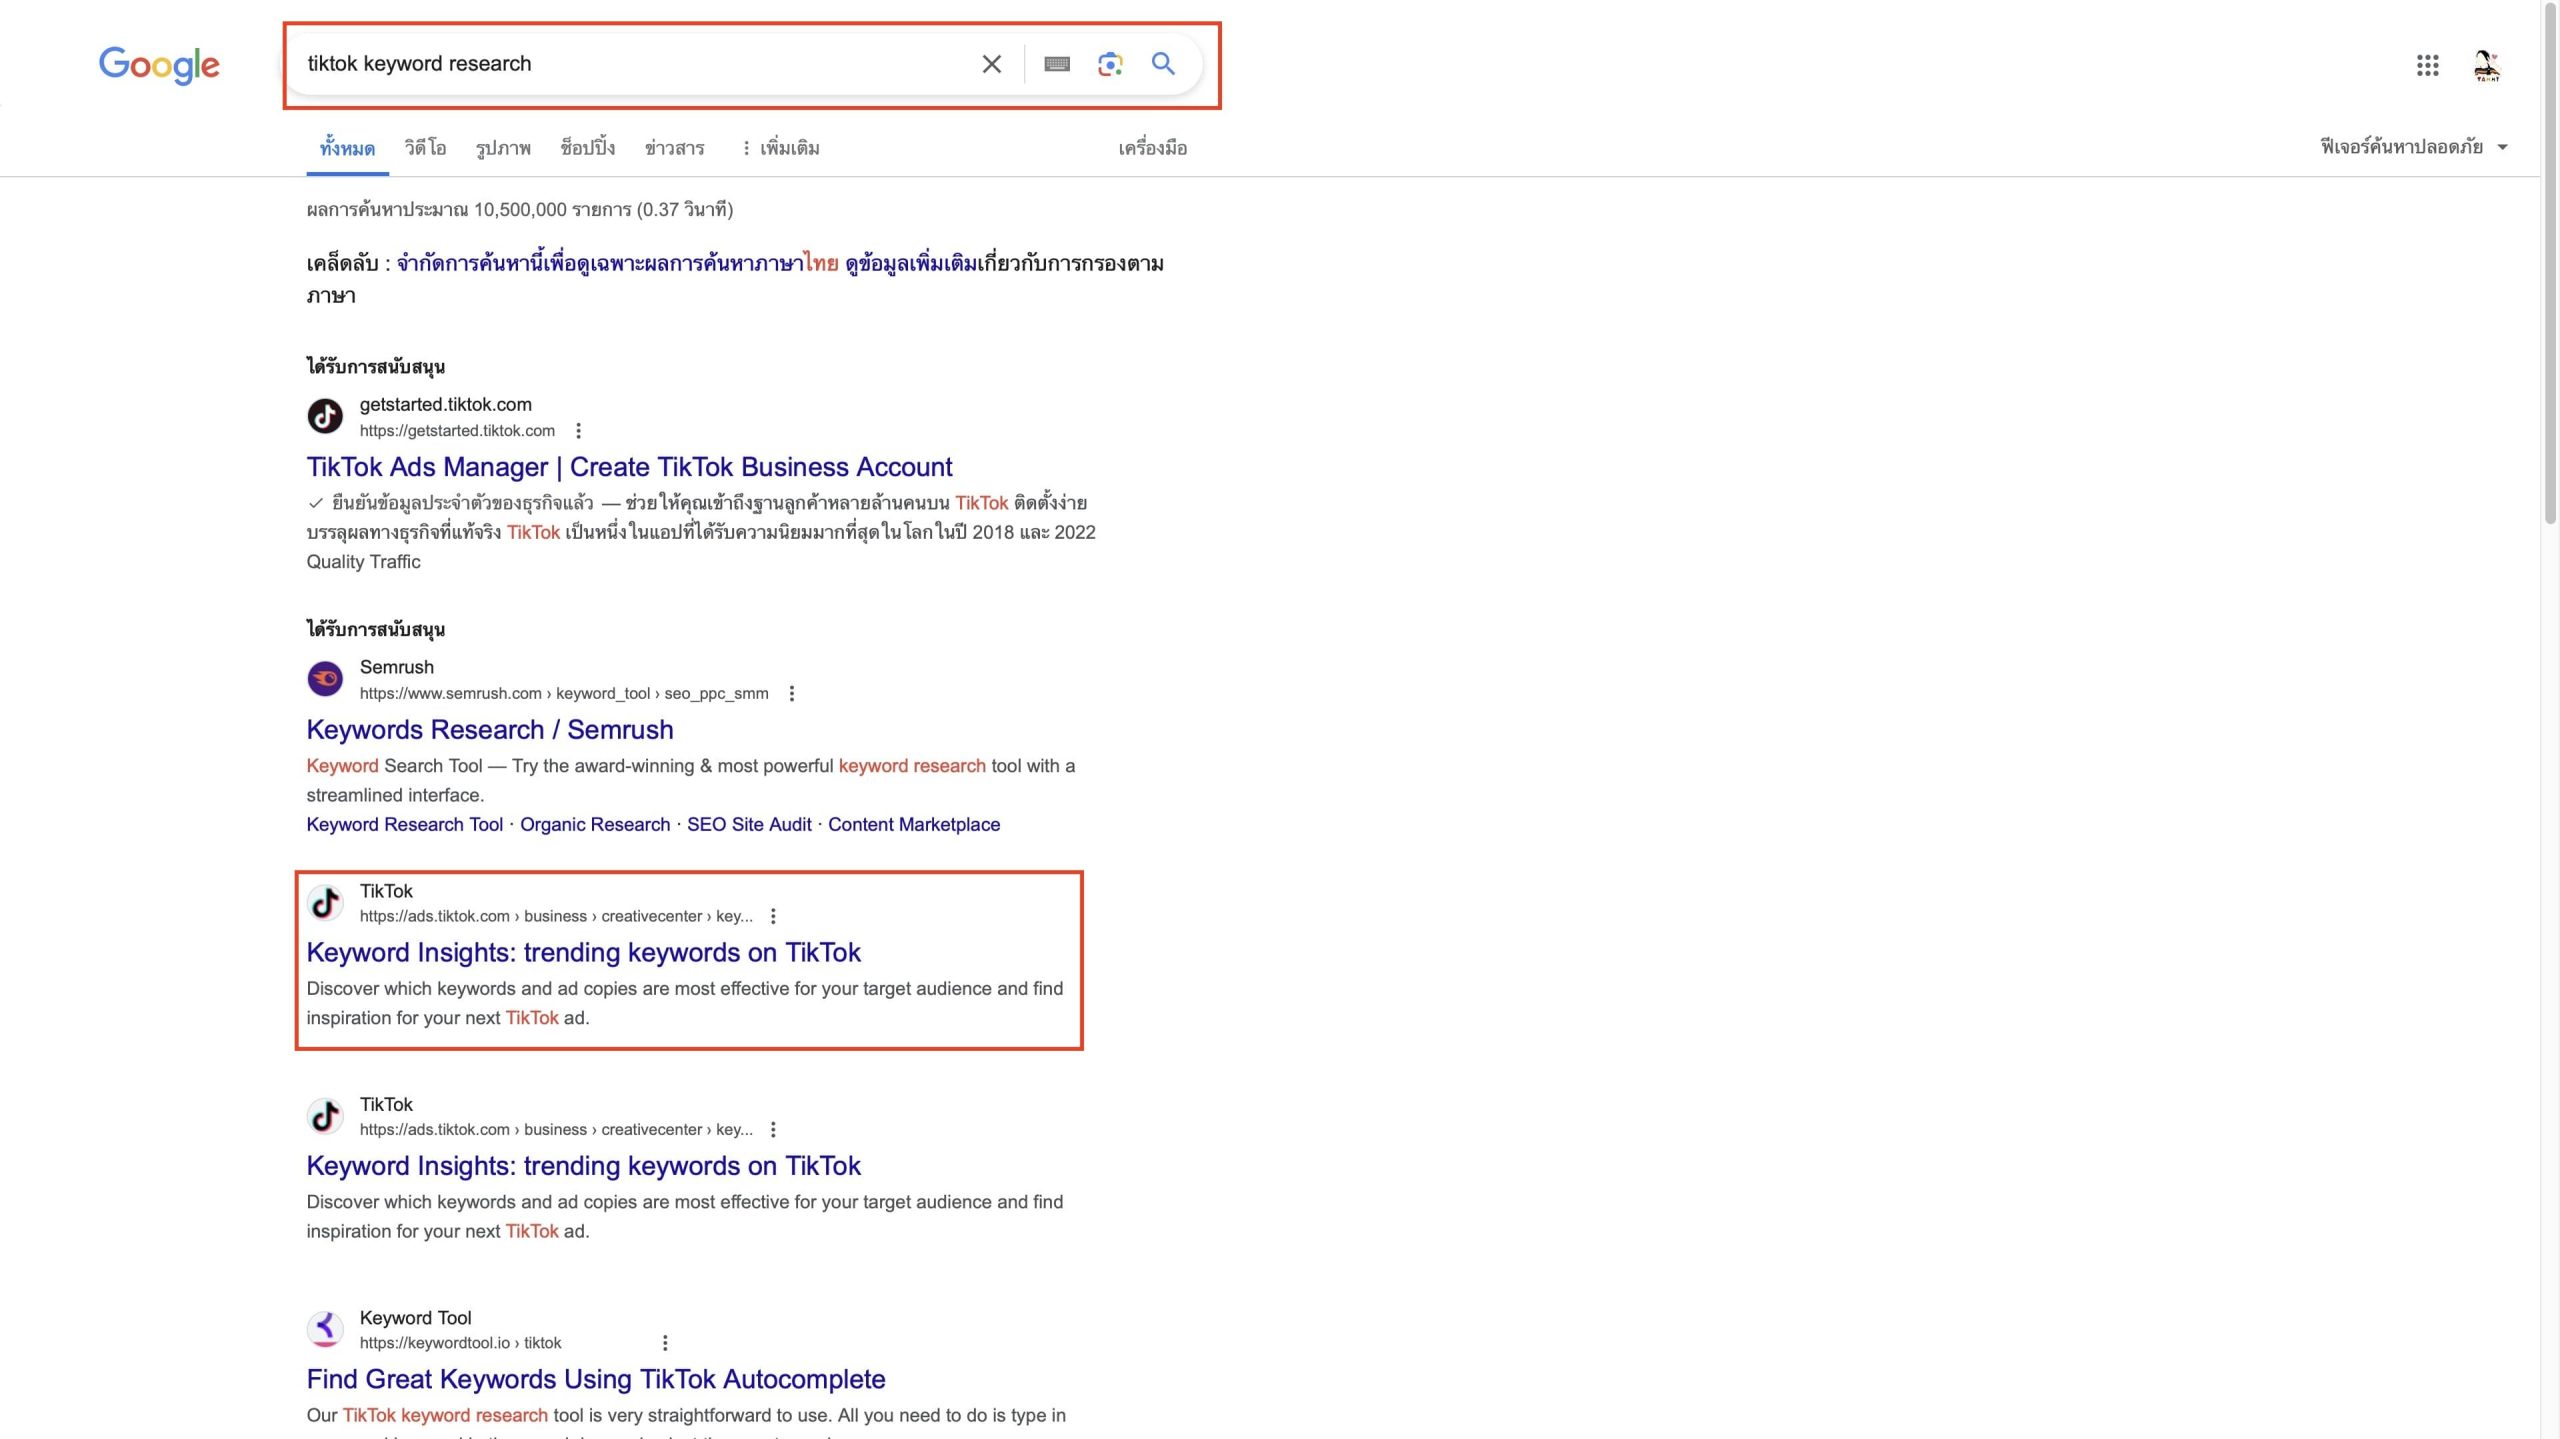The image size is (2560, 1439).
Task: Expand the 'เพิ่มเติม' more tabs menu
Action: [x=780, y=148]
